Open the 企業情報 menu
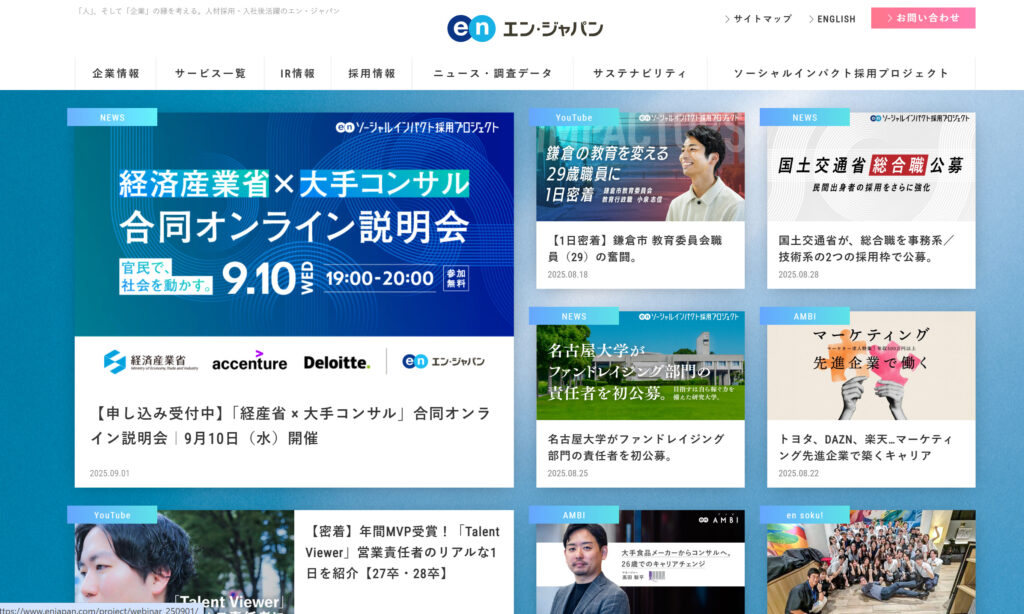This screenshot has width=1024, height=614. coord(116,73)
